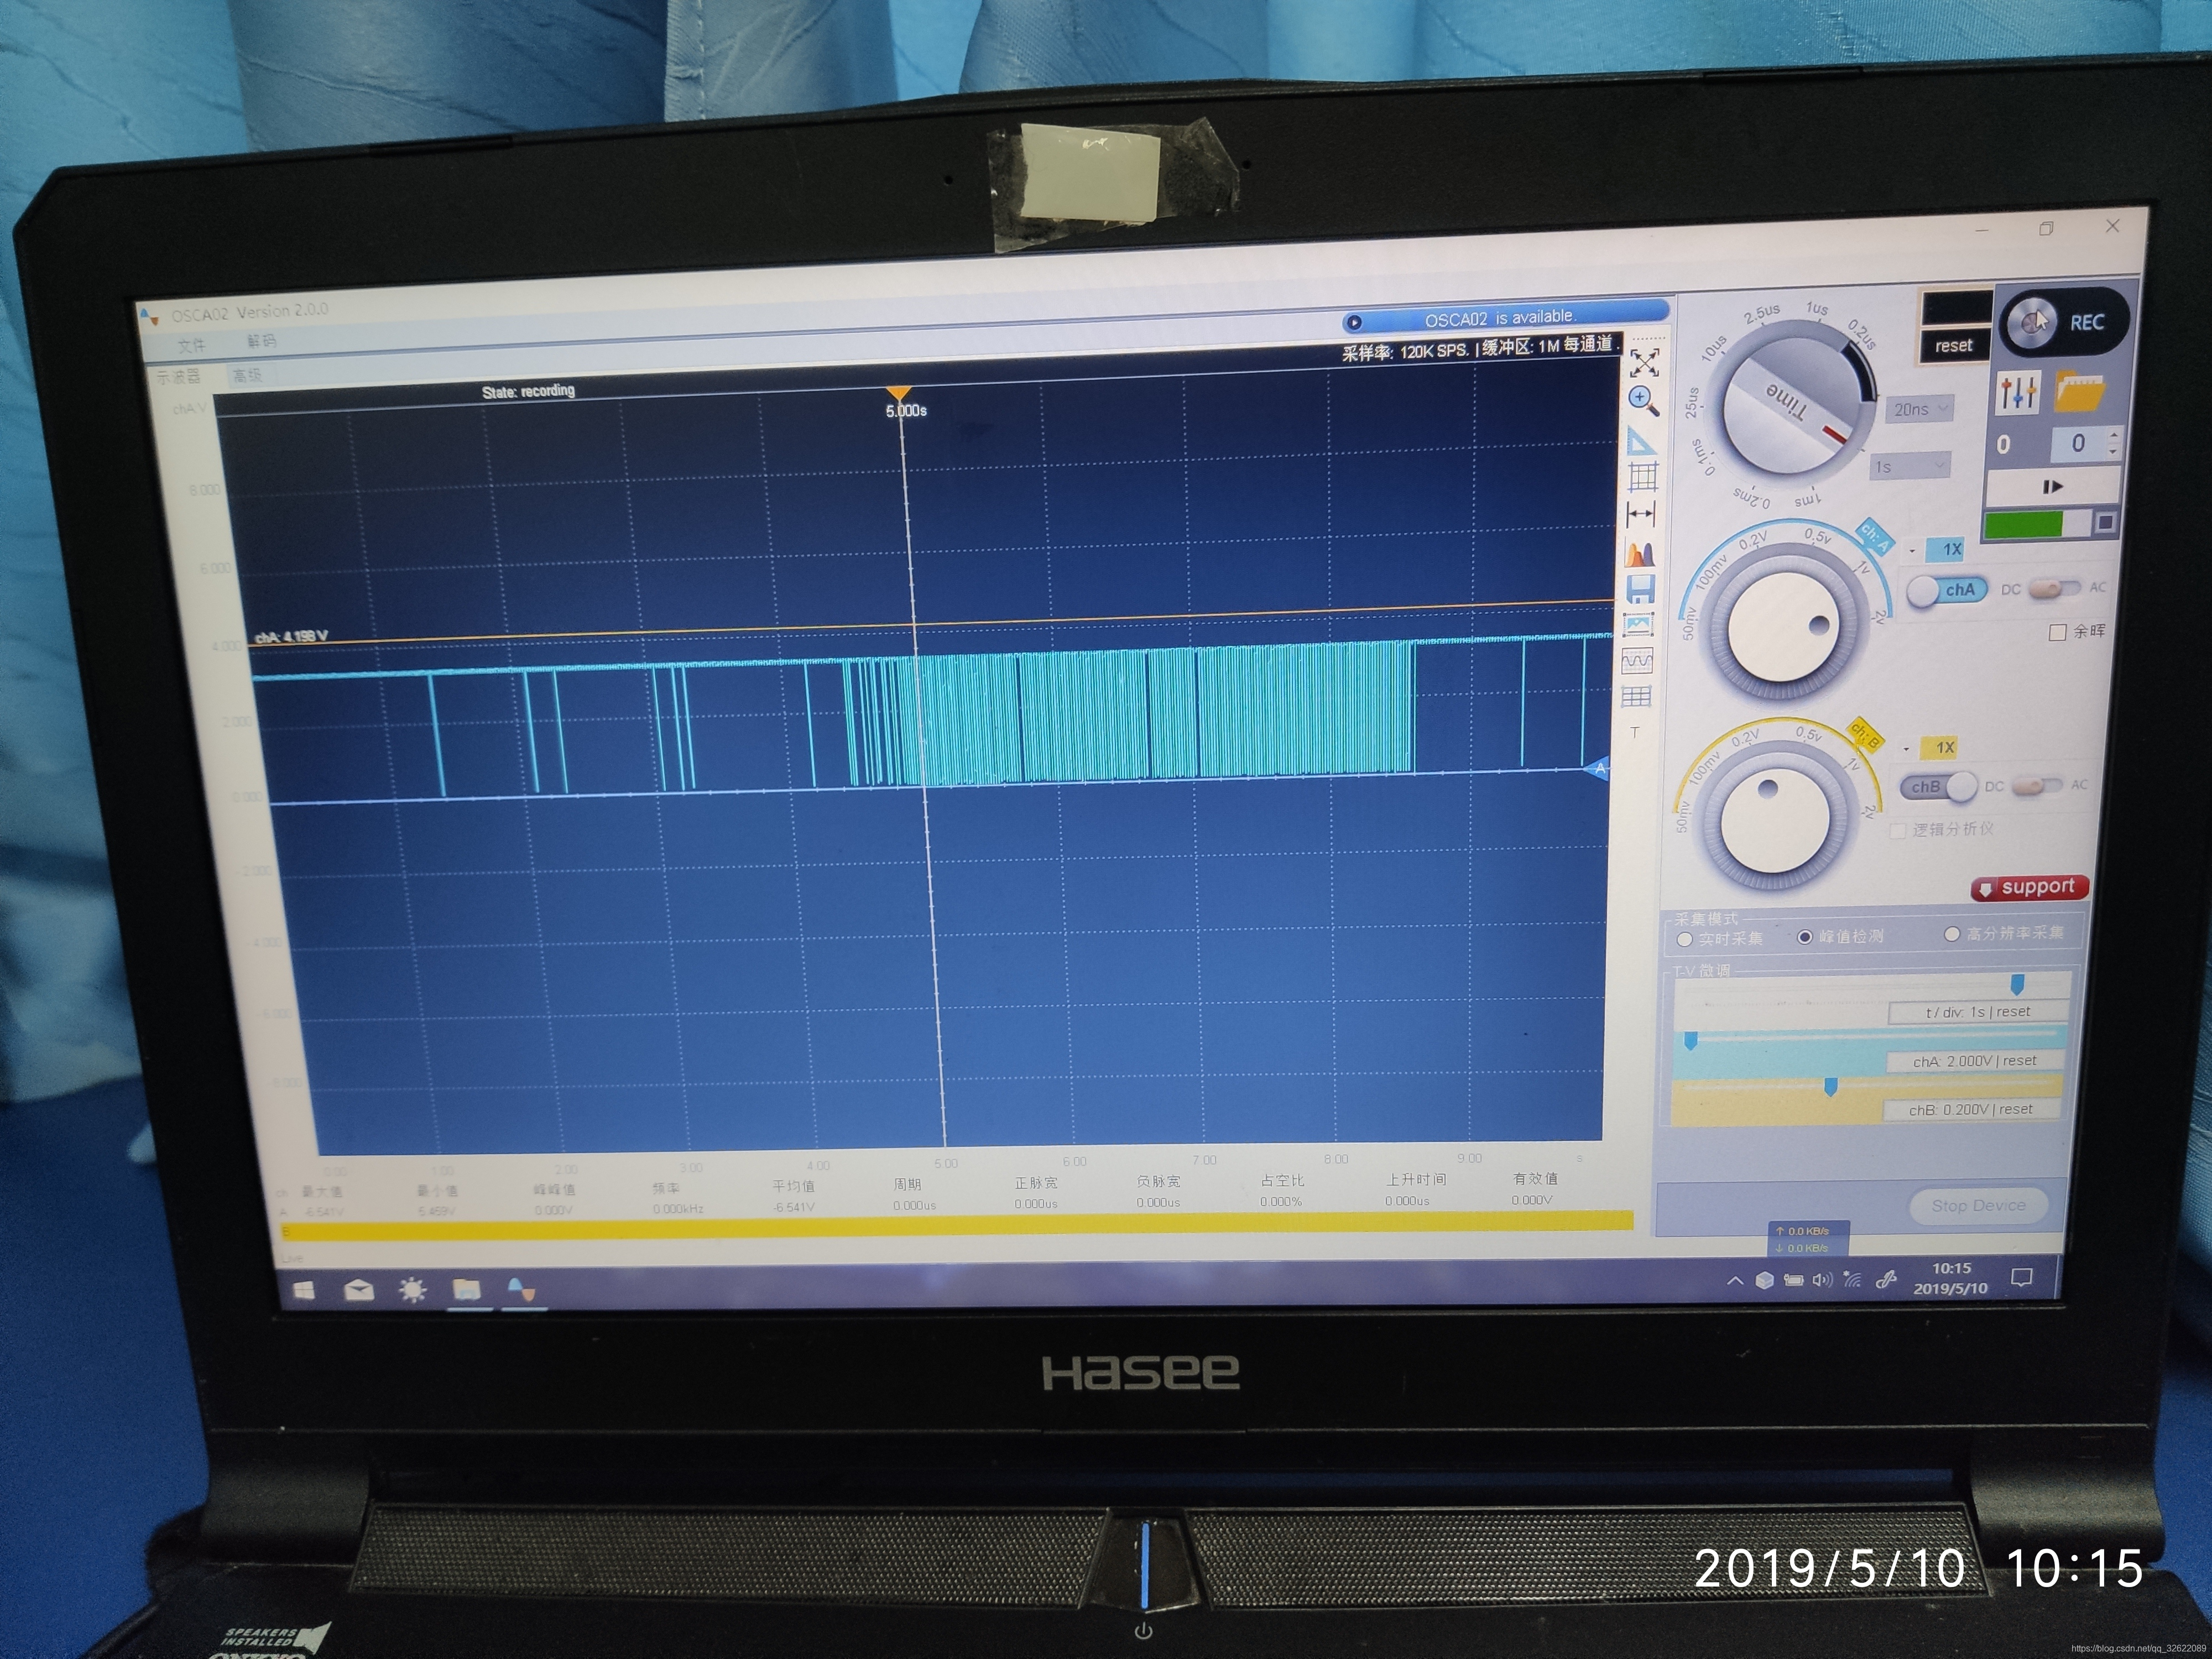Open the settings mixer sliders icon

click(x=2017, y=392)
